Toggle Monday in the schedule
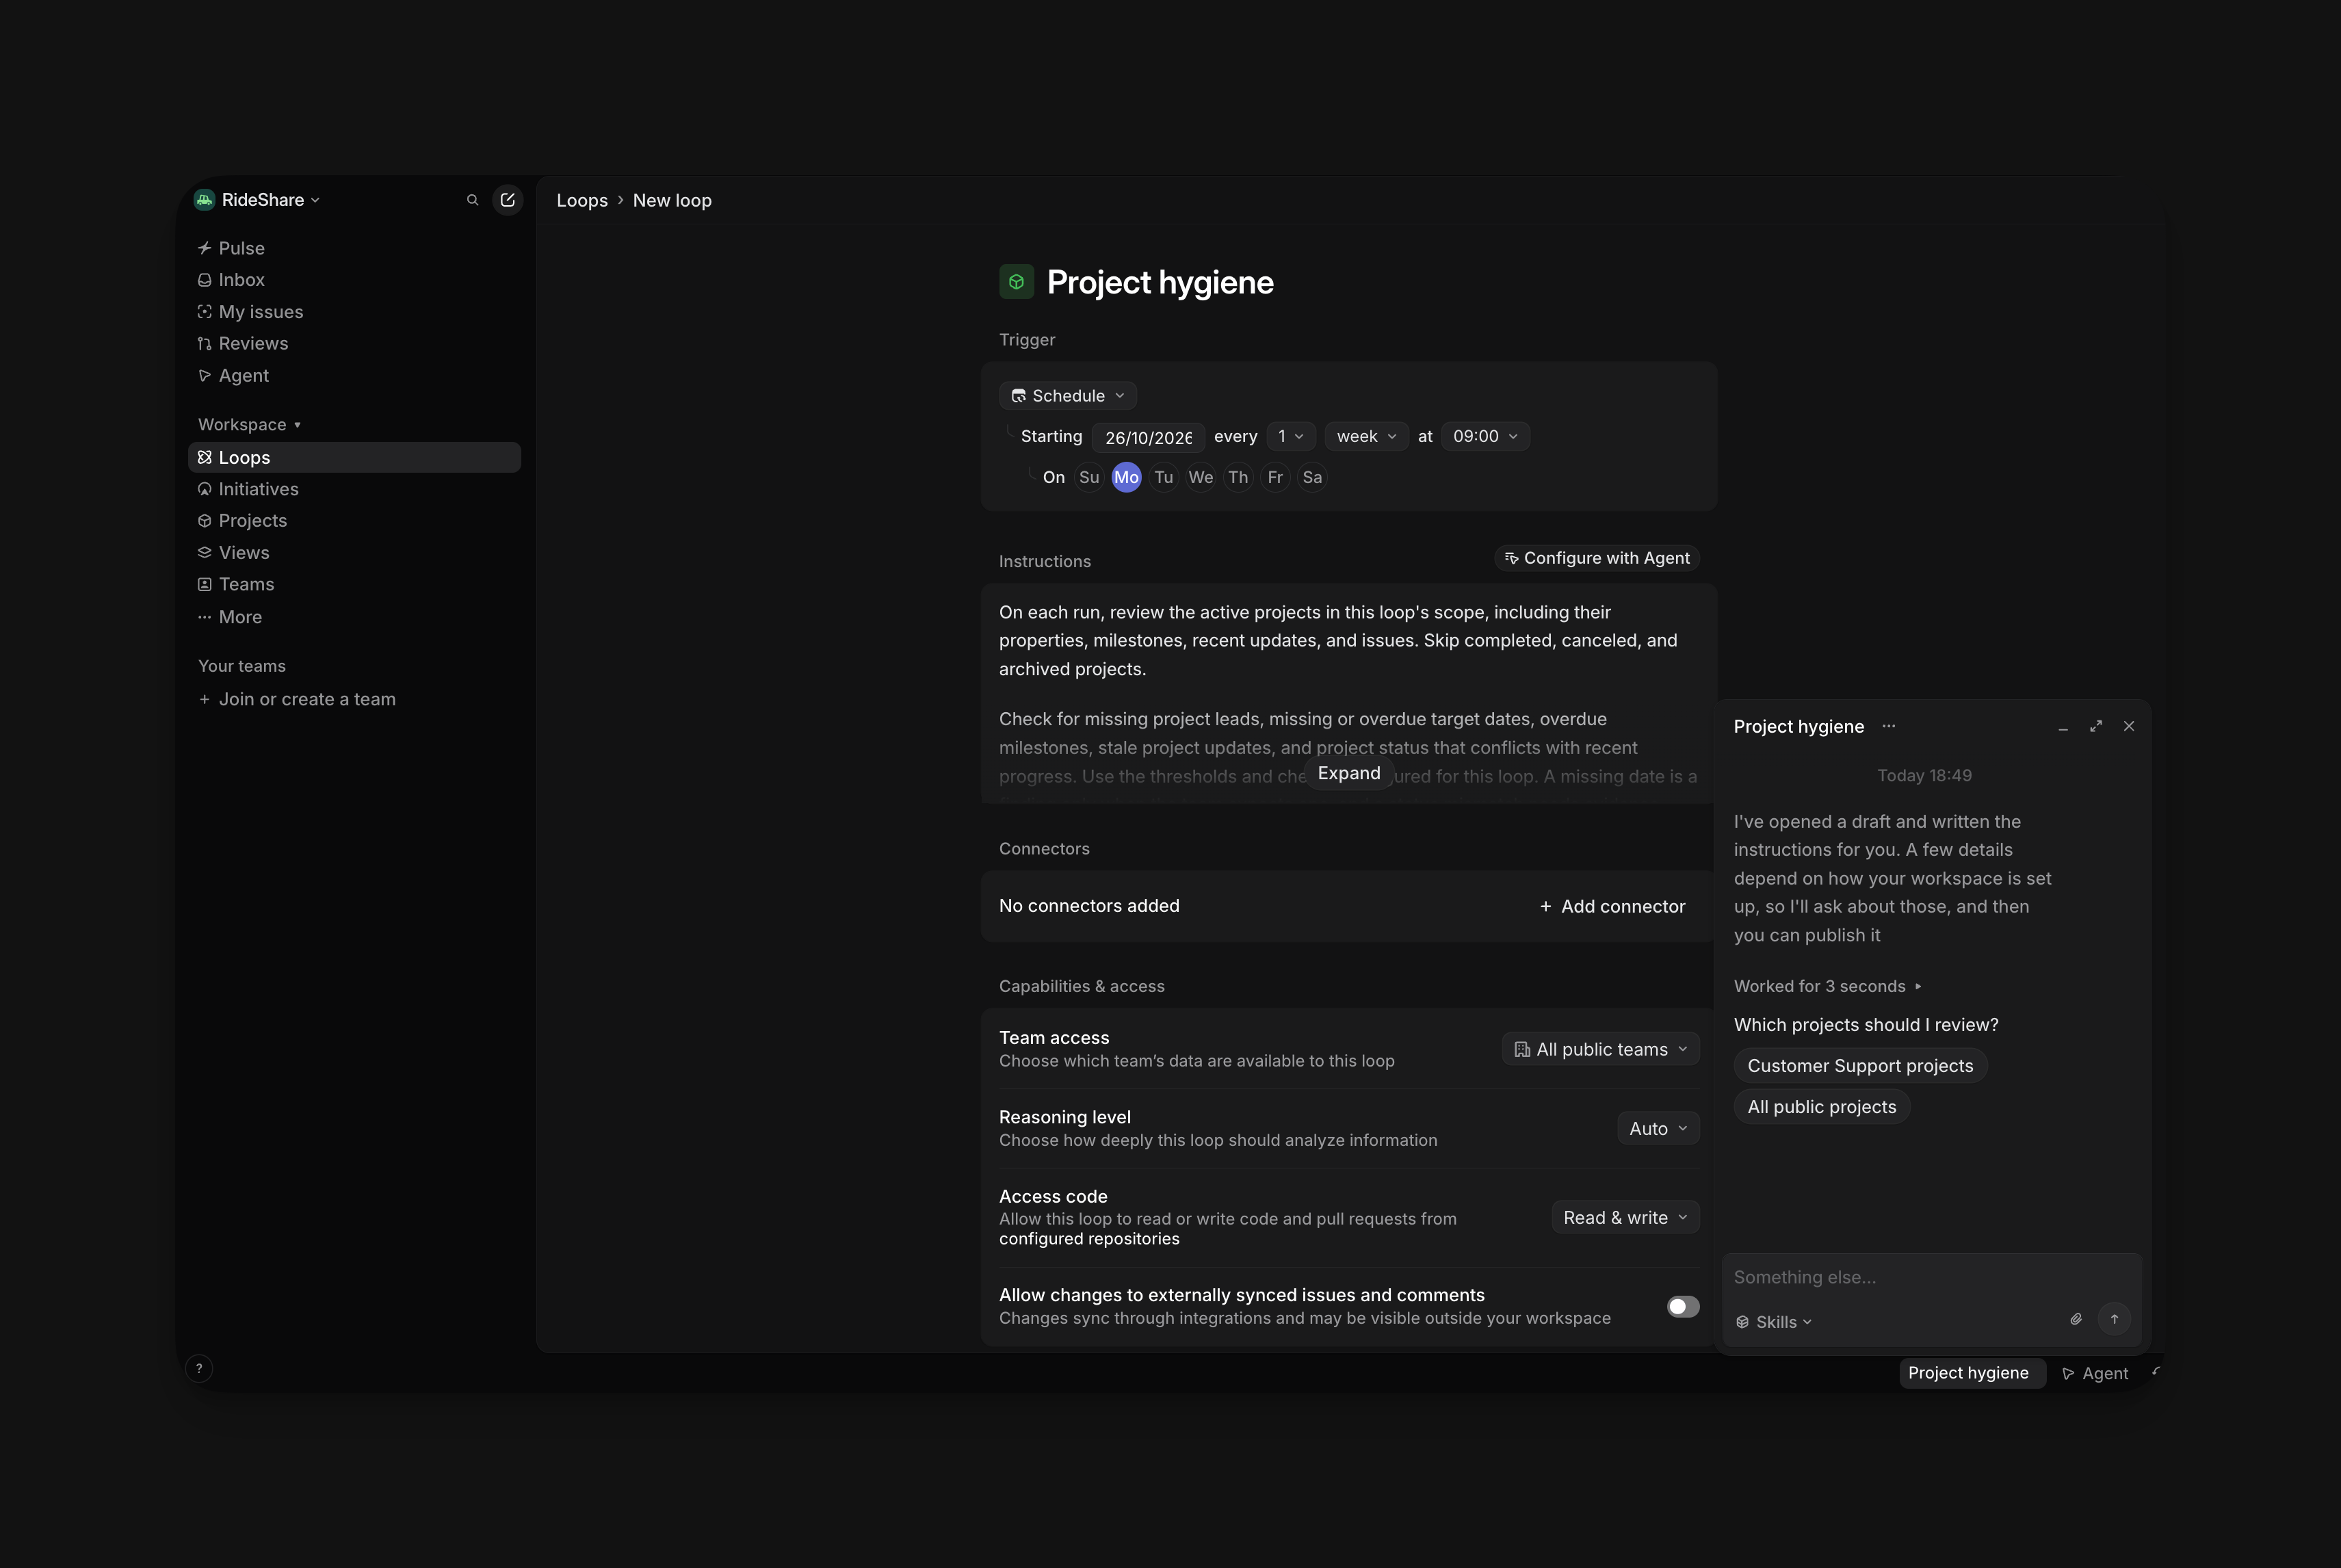This screenshot has width=2341, height=1568. click(1126, 478)
